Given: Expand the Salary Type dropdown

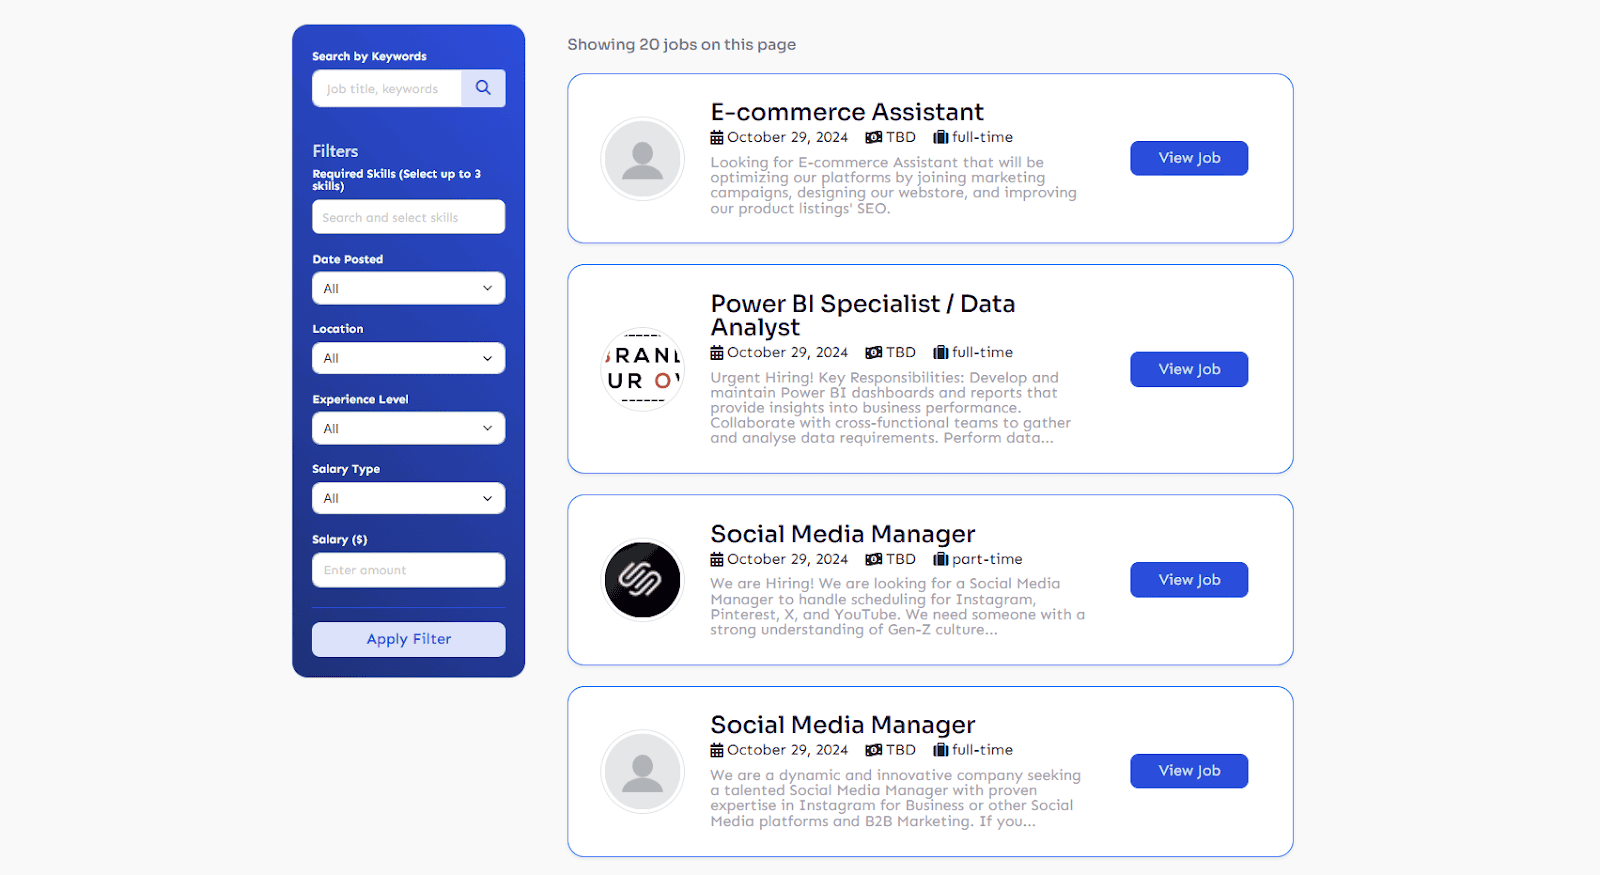Looking at the screenshot, I should tap(408, 498).
